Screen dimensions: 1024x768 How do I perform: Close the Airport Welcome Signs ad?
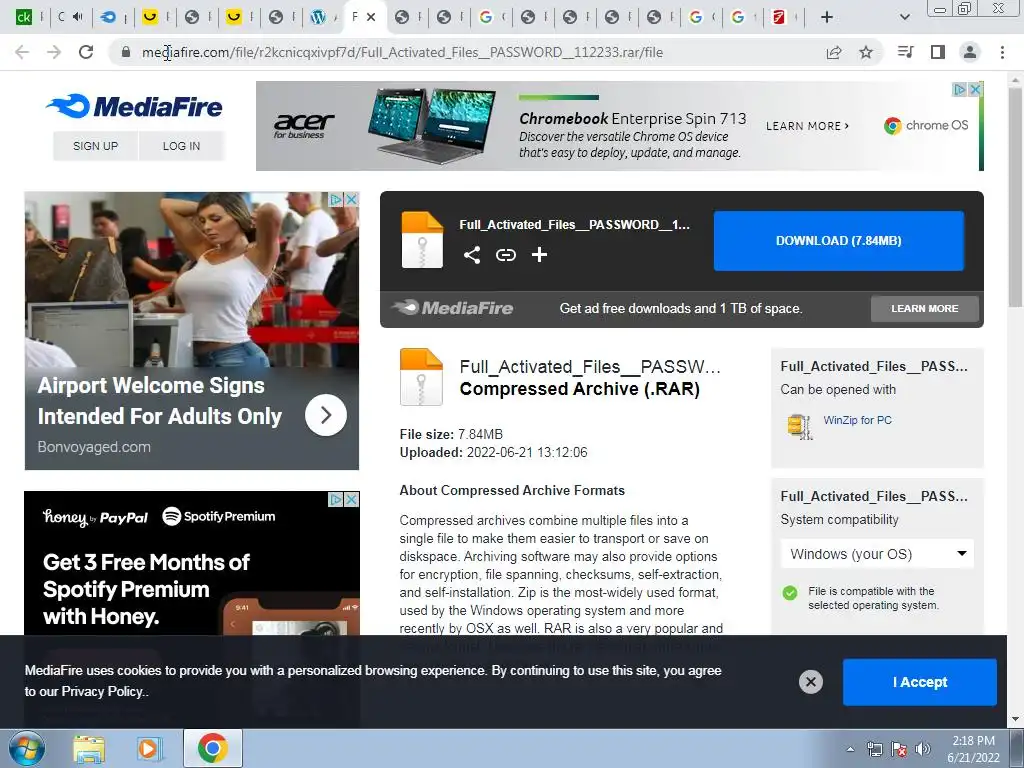(x=351, y=199)
